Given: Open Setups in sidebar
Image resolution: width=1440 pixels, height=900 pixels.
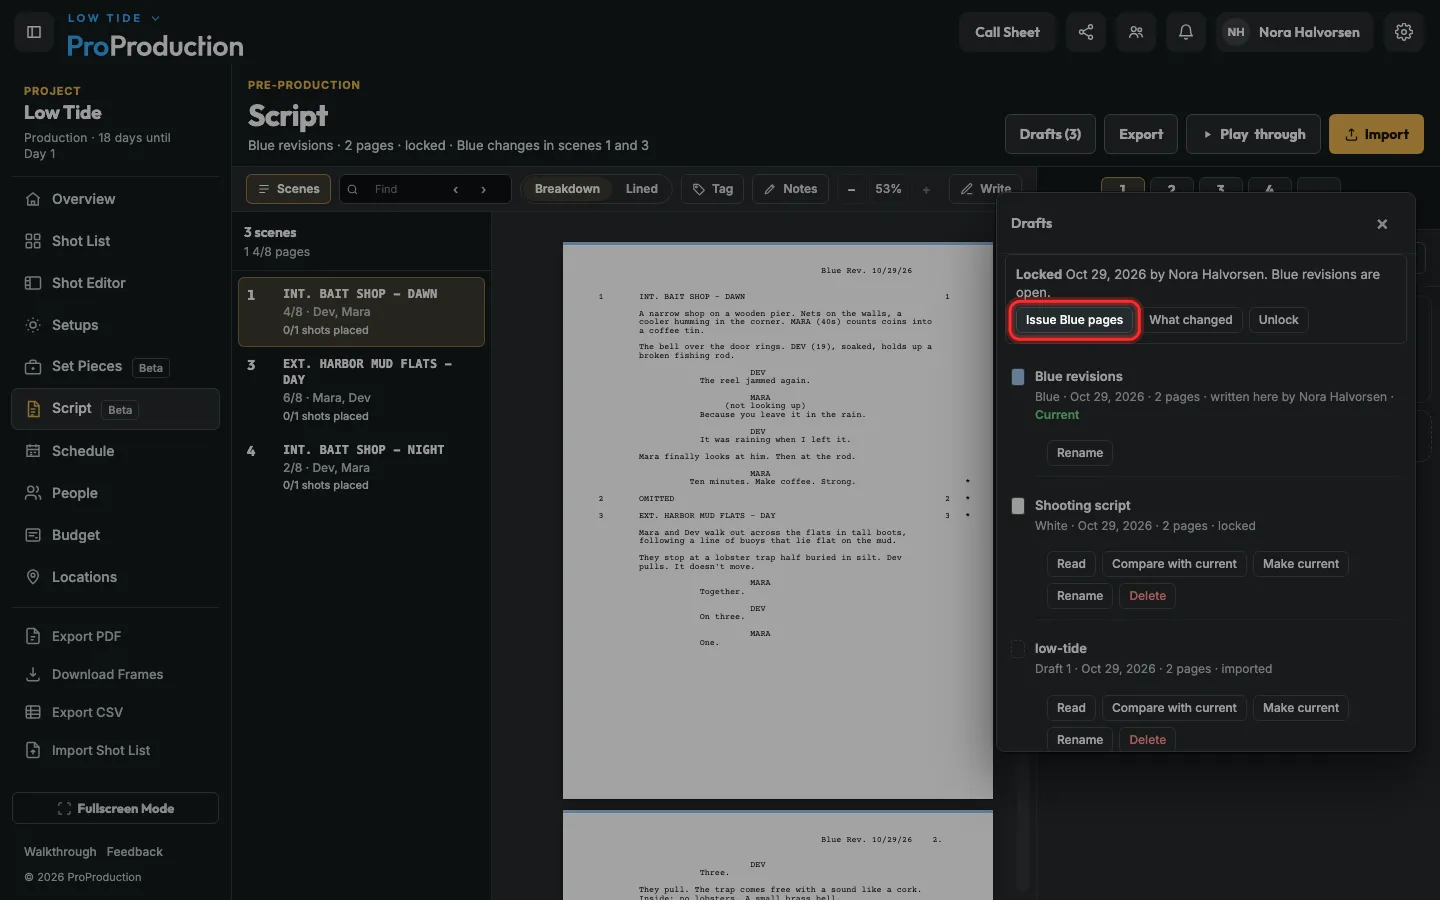Looking at the screenshot, I should [x=115, y=325].
